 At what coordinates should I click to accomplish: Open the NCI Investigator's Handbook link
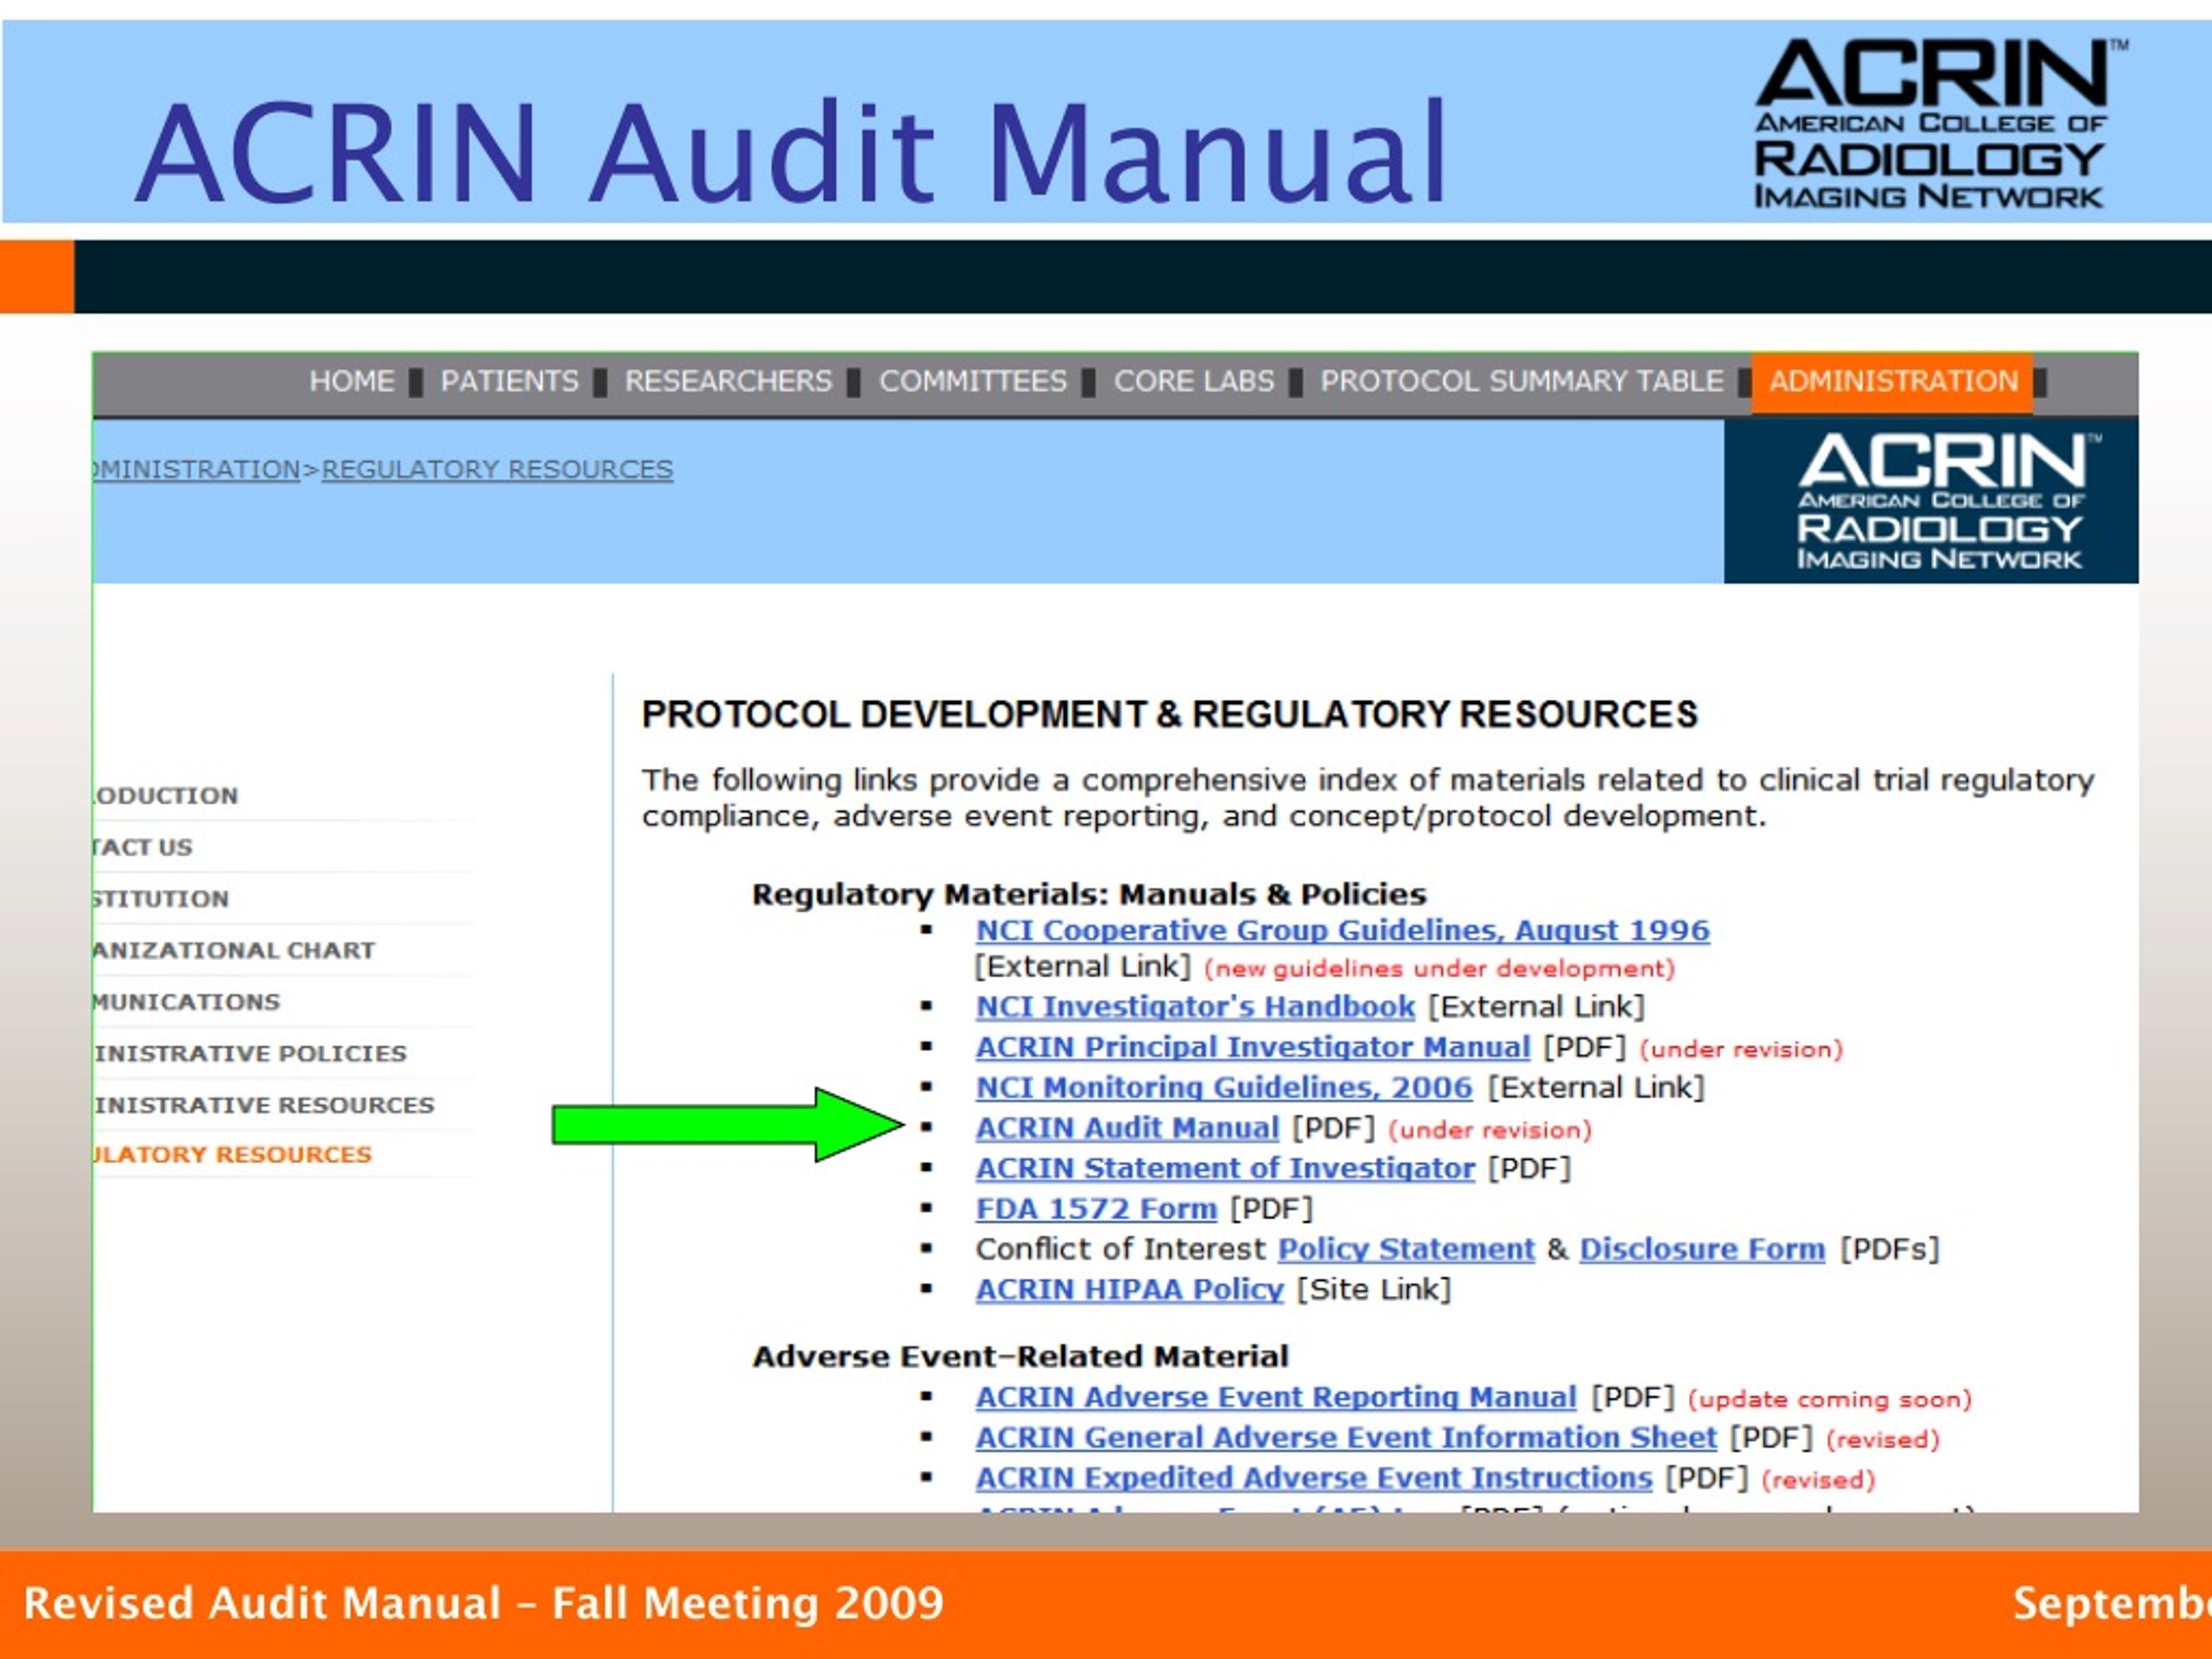tap(1196, 1006)
